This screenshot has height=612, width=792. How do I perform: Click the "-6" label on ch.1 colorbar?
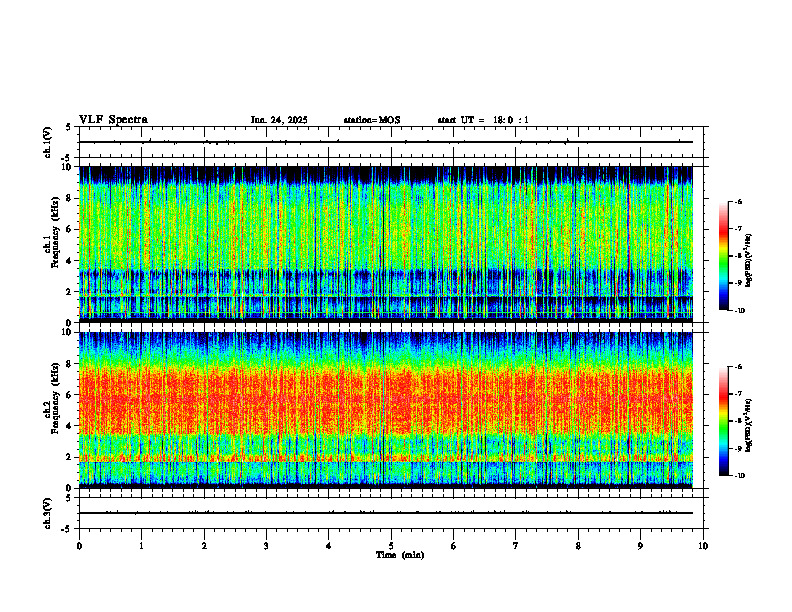[738, 201]
